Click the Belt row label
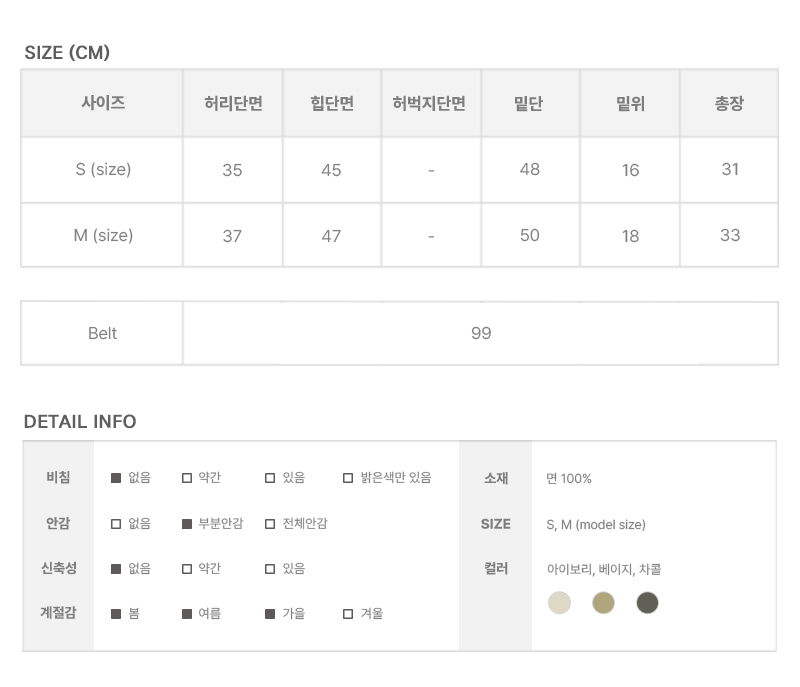Screen dimensions: 800x687 click(x=102, y=333)
